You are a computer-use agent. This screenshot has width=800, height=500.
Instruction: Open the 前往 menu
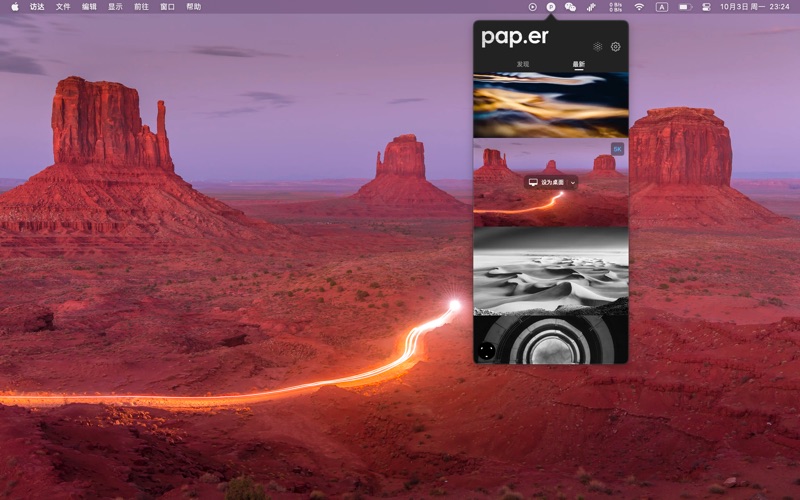(141, 7)
